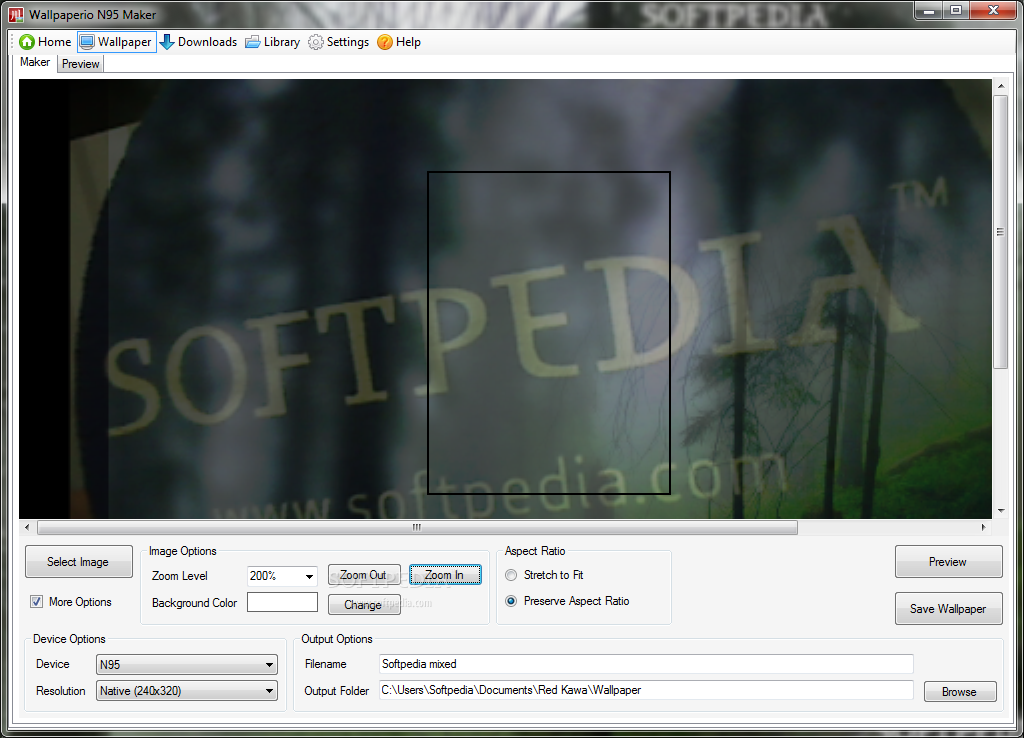Open the Settings toolbar label

tap(347, 42)
